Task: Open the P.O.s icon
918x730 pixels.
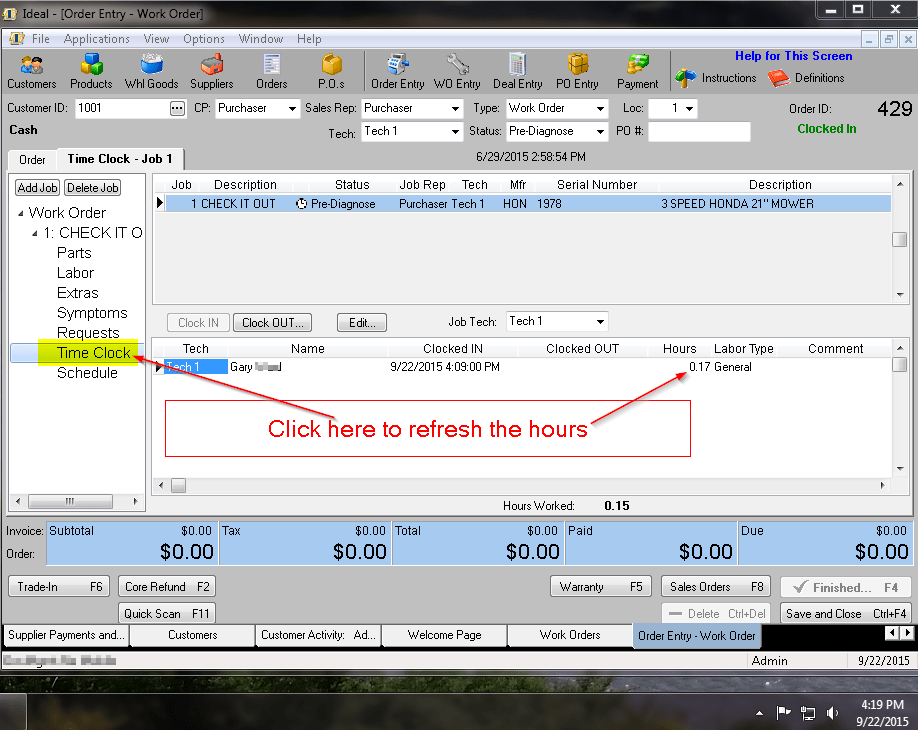Action: pyautogui.click(x=330, y=70)
